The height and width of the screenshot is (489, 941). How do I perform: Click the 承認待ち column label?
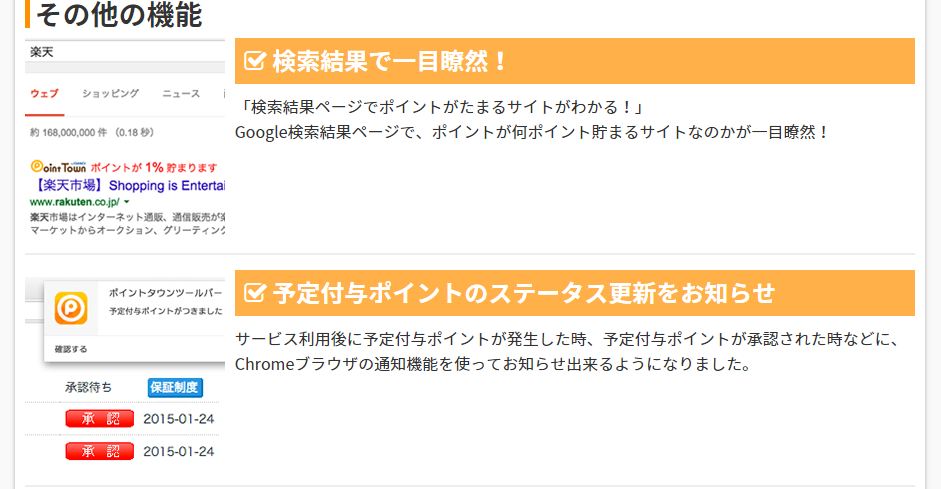coord(88,387)
